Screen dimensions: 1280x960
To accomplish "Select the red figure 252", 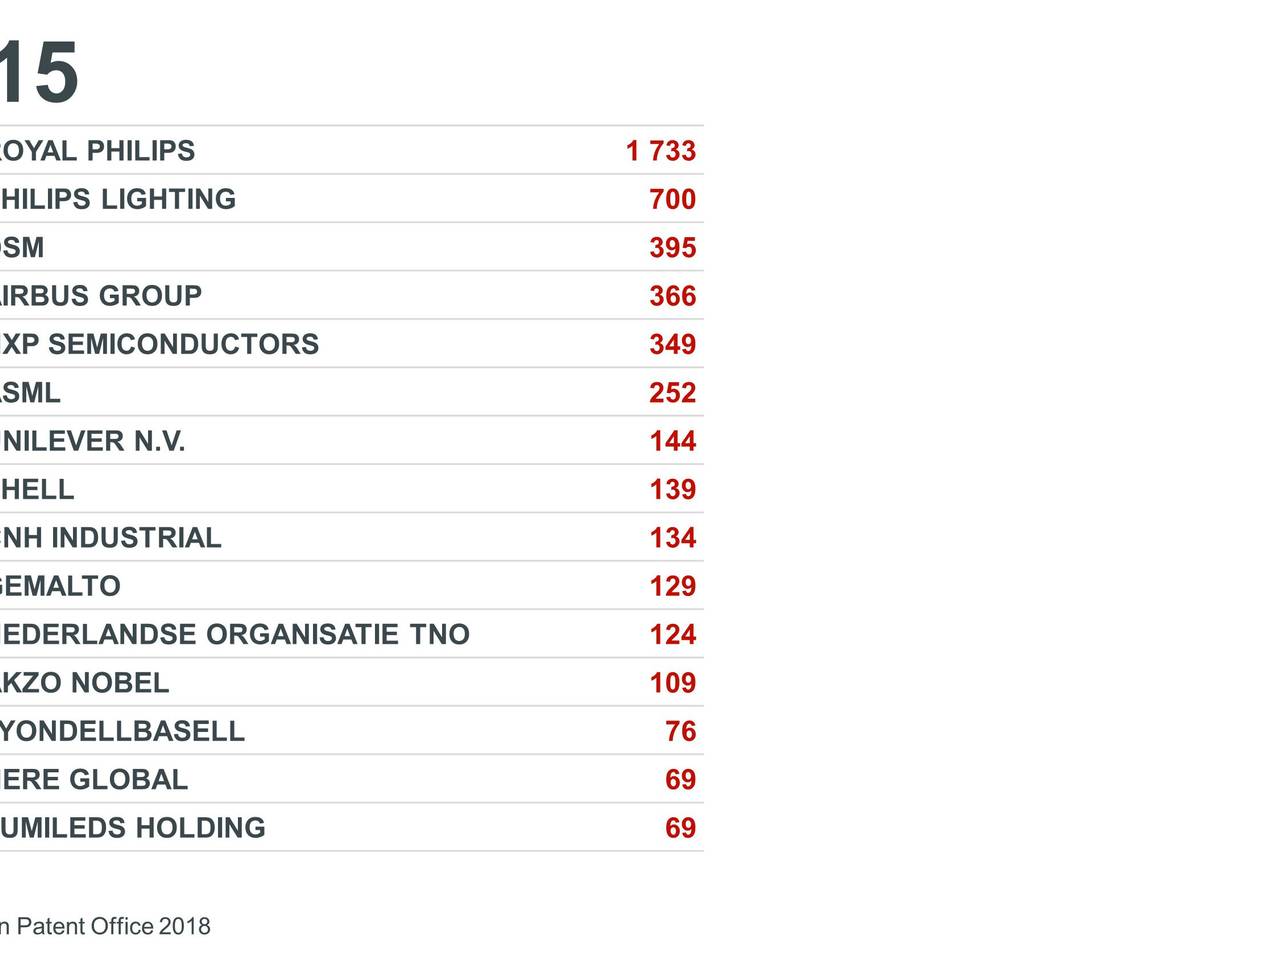I will pos(672,393).
